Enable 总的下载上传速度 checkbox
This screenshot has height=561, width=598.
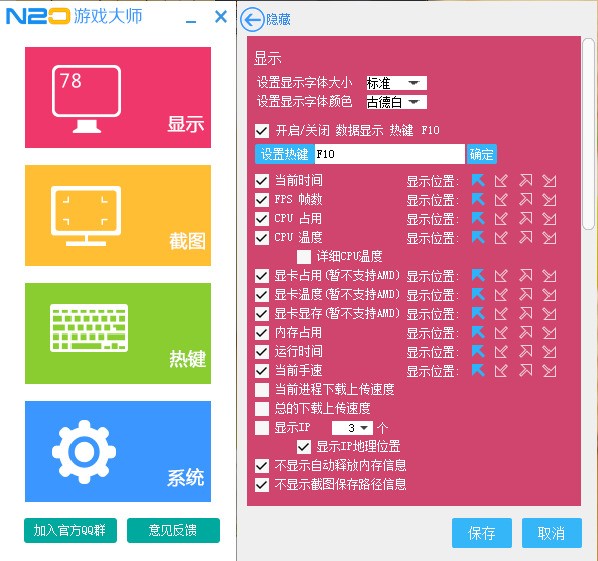(262, 408)
